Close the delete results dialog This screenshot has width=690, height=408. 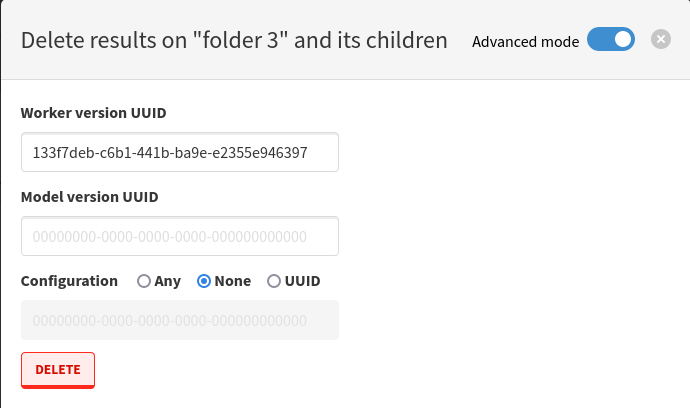point(660,40)
